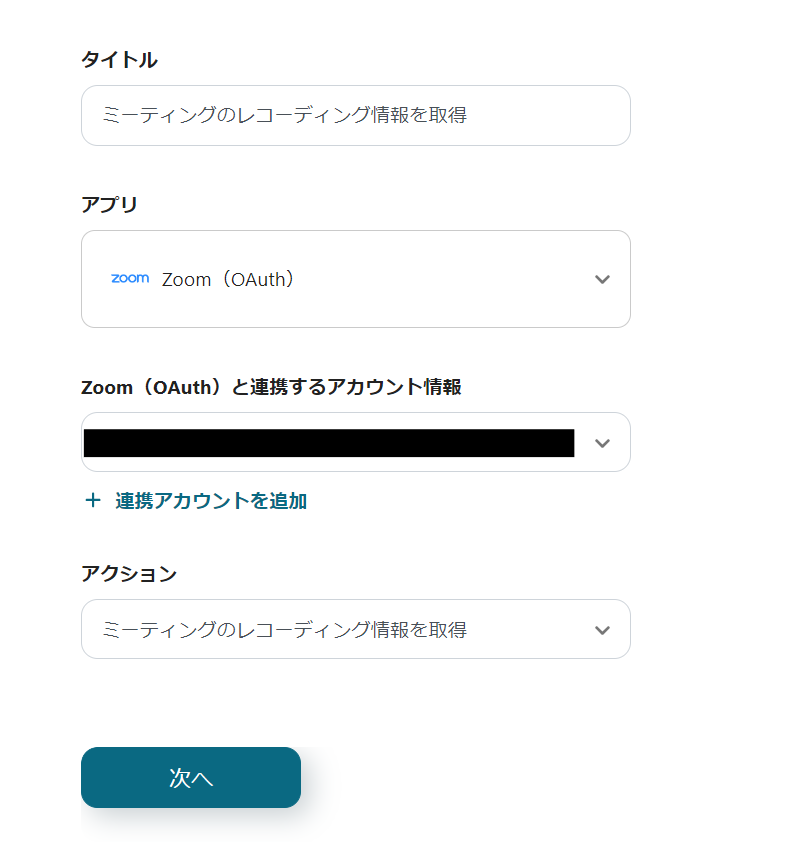
Task: Click the Zoom（OAuth）と連携するアカウント情報 label
Action: coord(271,387)
